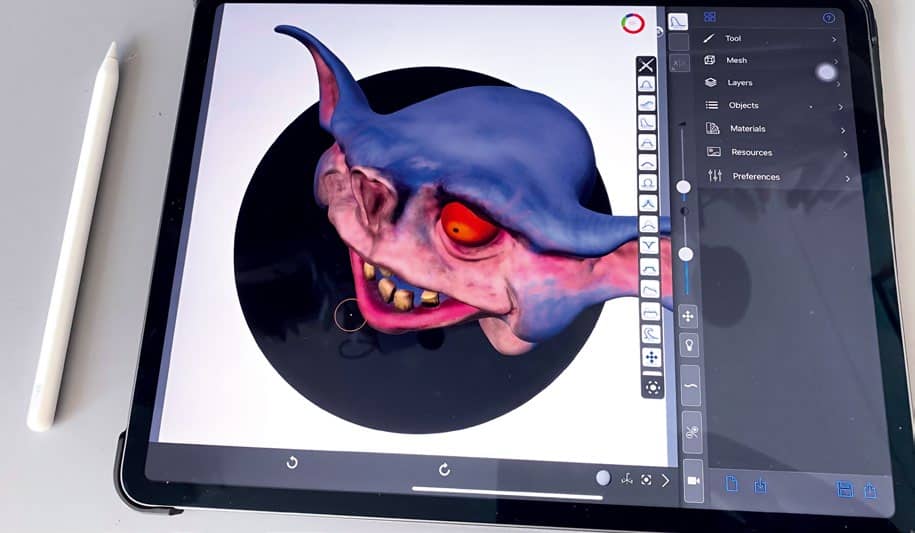Screen dimensions: 915x533
Task: Expand the Resources row chevron
Action: (845, 154)
